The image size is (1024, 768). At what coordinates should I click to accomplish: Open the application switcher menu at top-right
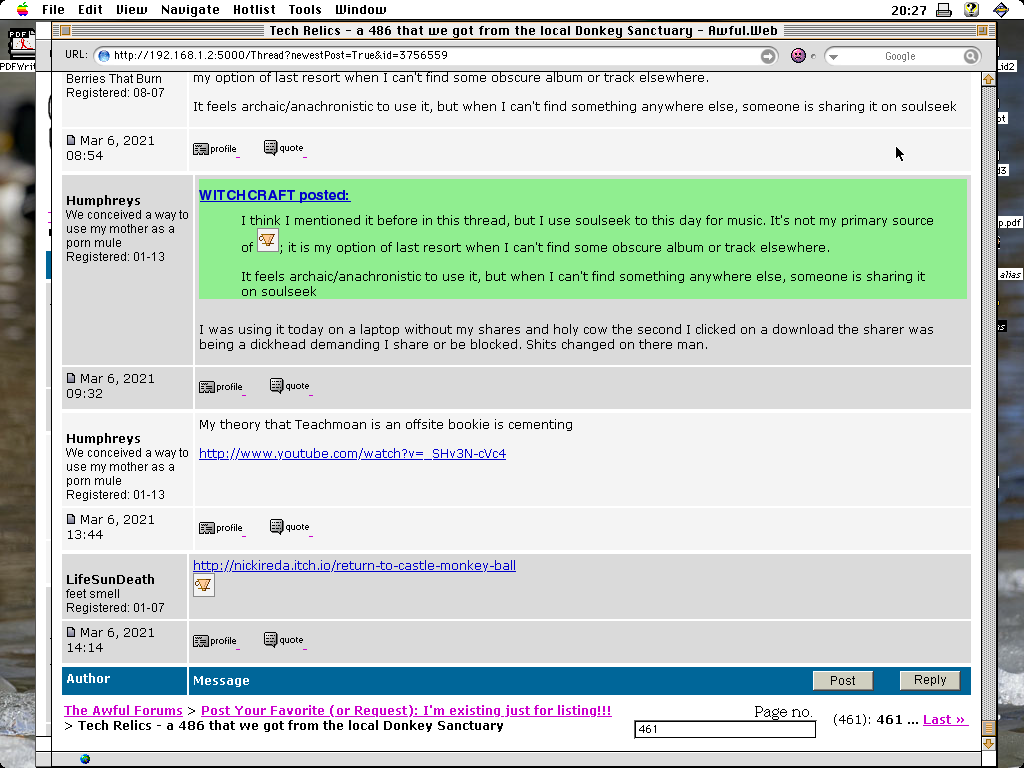pos(1001,10)
